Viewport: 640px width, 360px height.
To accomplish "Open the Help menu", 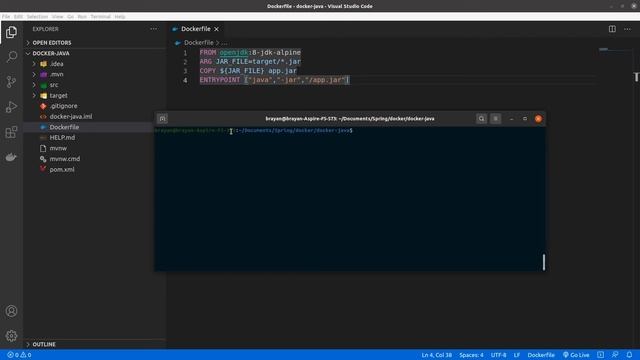I will [x=120, y=17].
